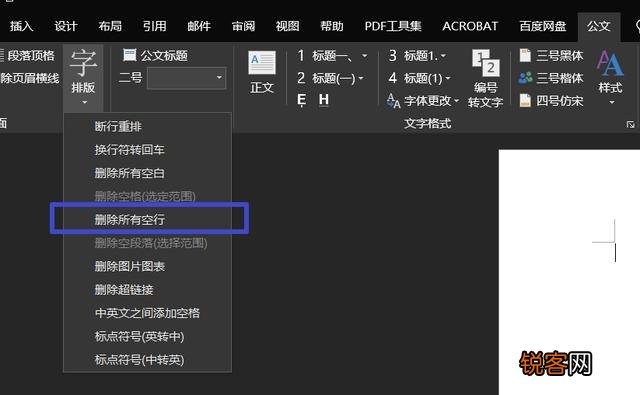Screen dimensions: 640x395
Task: Apply 三号黑体 font preset
Action: pos(551,55)
